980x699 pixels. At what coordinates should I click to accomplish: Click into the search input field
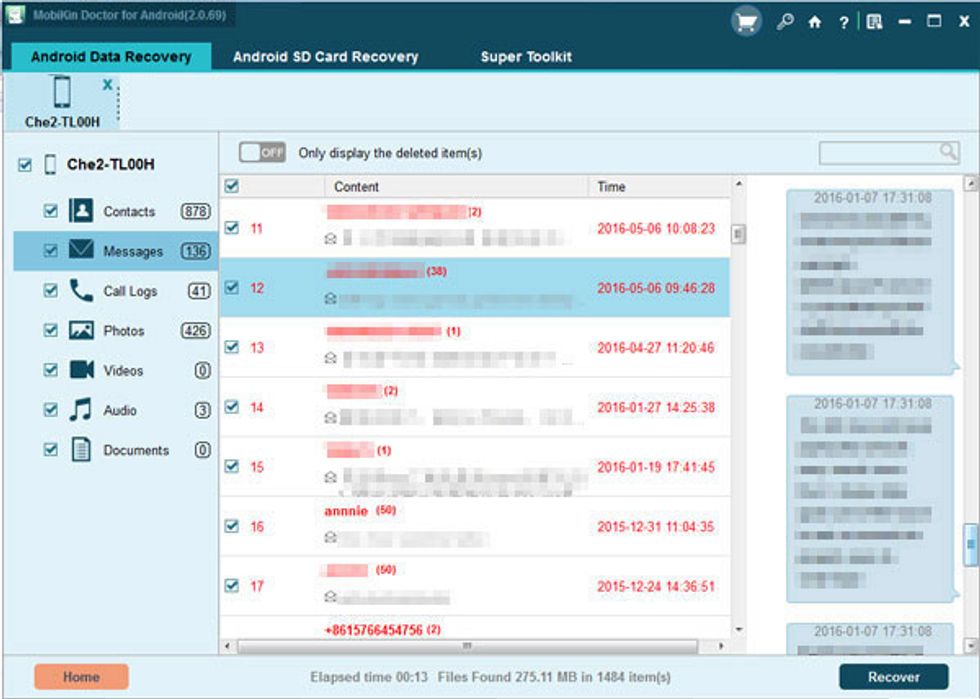[878, 152]
